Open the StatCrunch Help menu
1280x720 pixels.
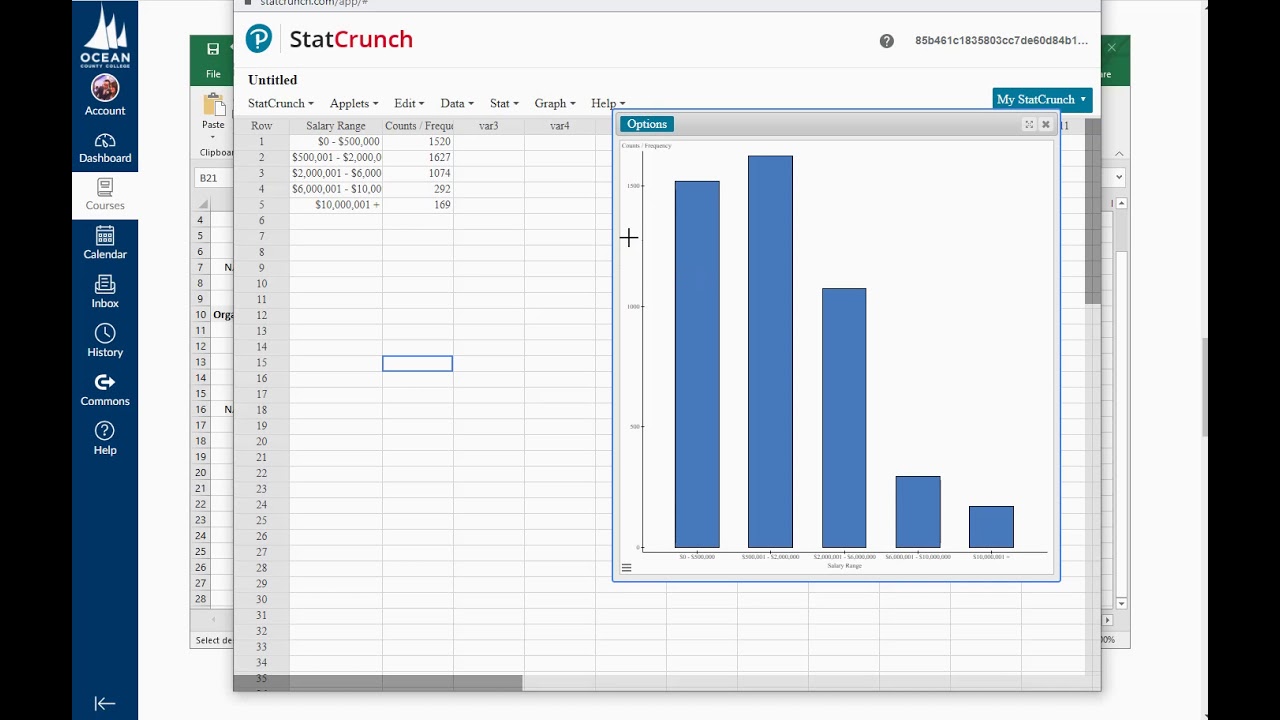(607, 103)
